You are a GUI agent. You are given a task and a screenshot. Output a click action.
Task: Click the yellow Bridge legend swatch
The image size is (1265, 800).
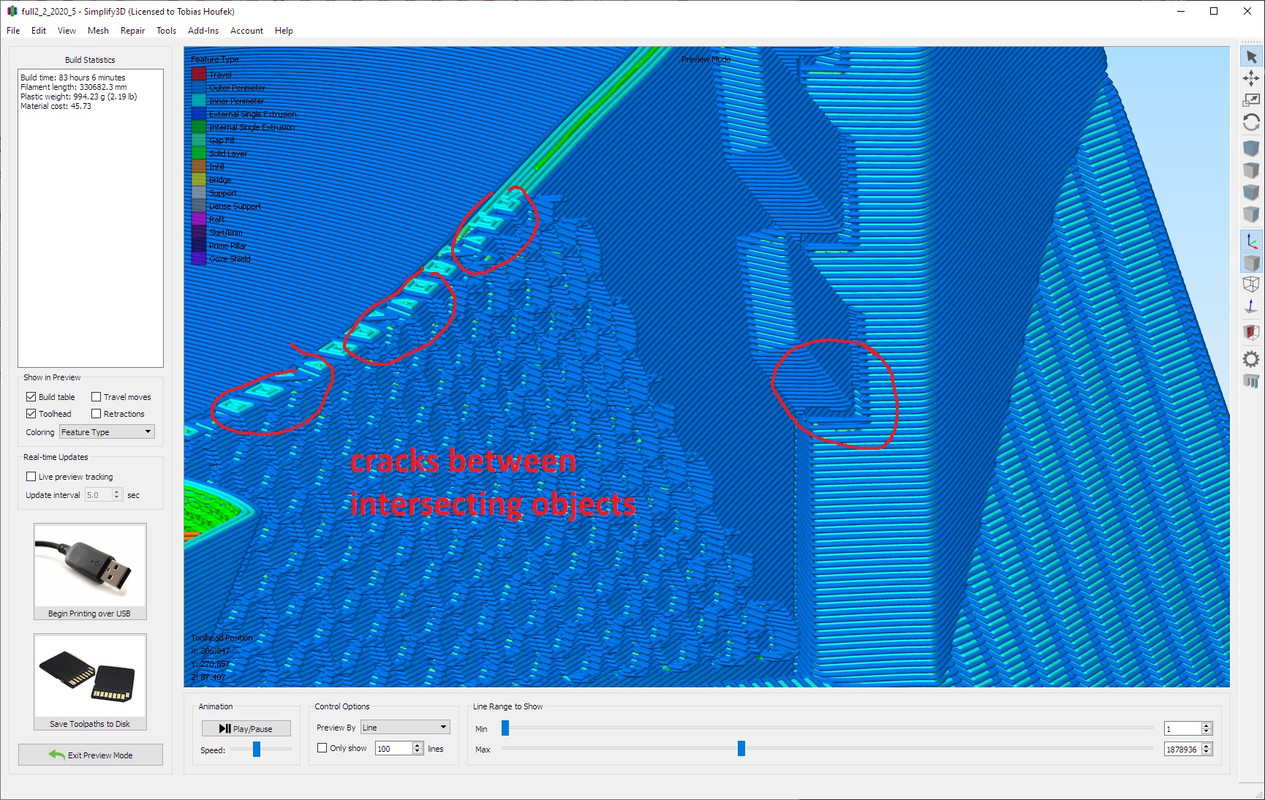pyautogui.click(x=198, y=180)
